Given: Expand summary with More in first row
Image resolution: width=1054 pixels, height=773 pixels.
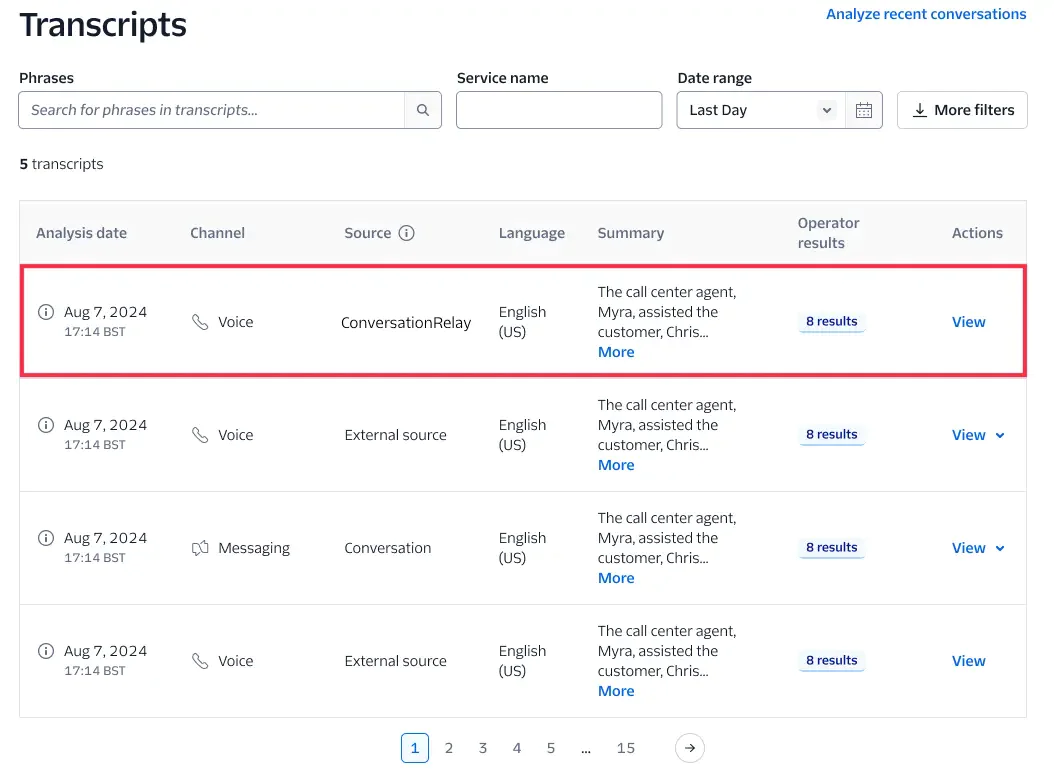Looking at the screenshot, I should (x=616, y=352).
